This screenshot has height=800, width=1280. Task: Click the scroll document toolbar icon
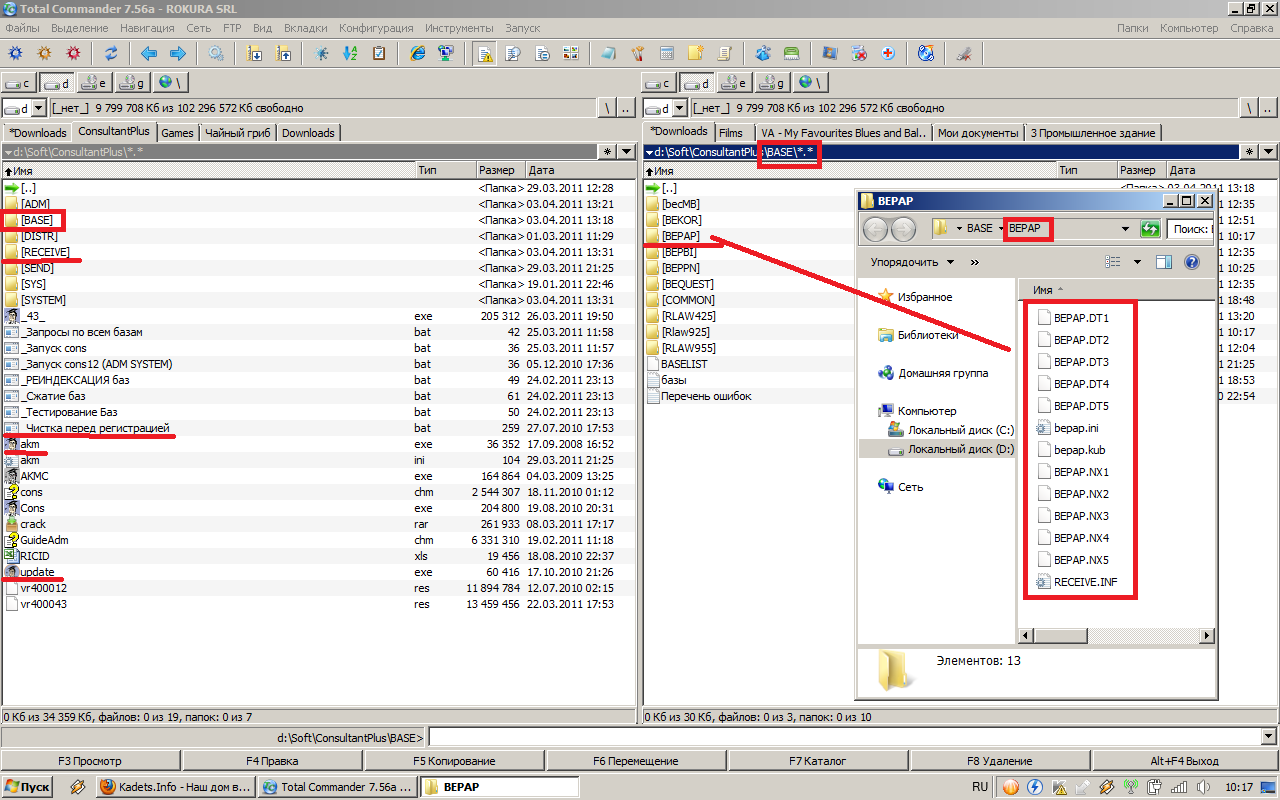coord(725,53)
